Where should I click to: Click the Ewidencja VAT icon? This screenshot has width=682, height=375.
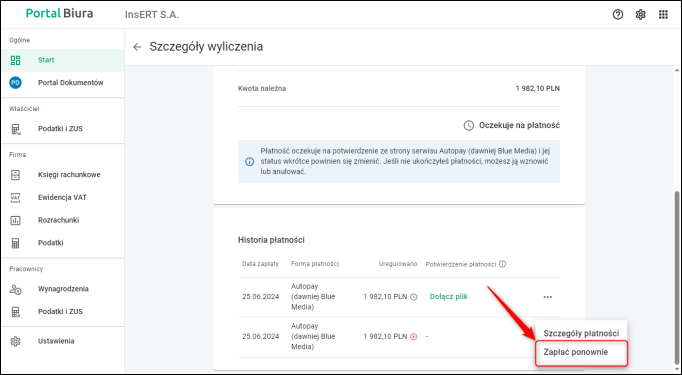(x=15, y=198)
